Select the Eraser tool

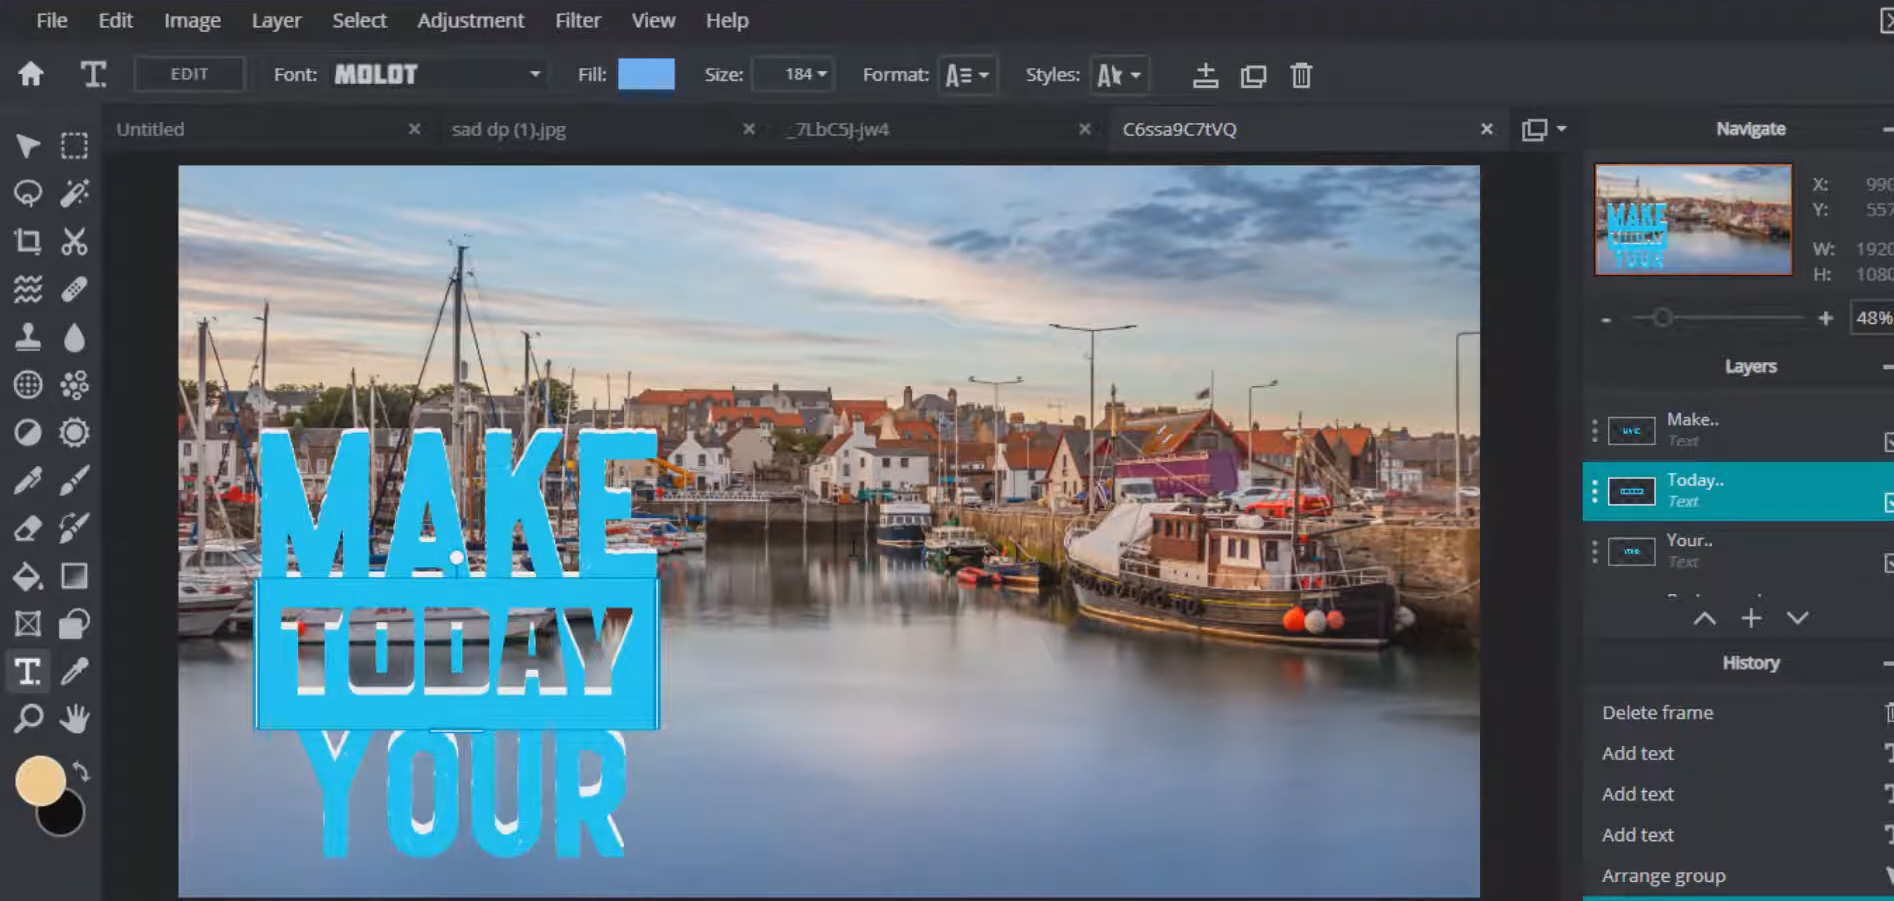pyautogui.click(x=28, y=528)
